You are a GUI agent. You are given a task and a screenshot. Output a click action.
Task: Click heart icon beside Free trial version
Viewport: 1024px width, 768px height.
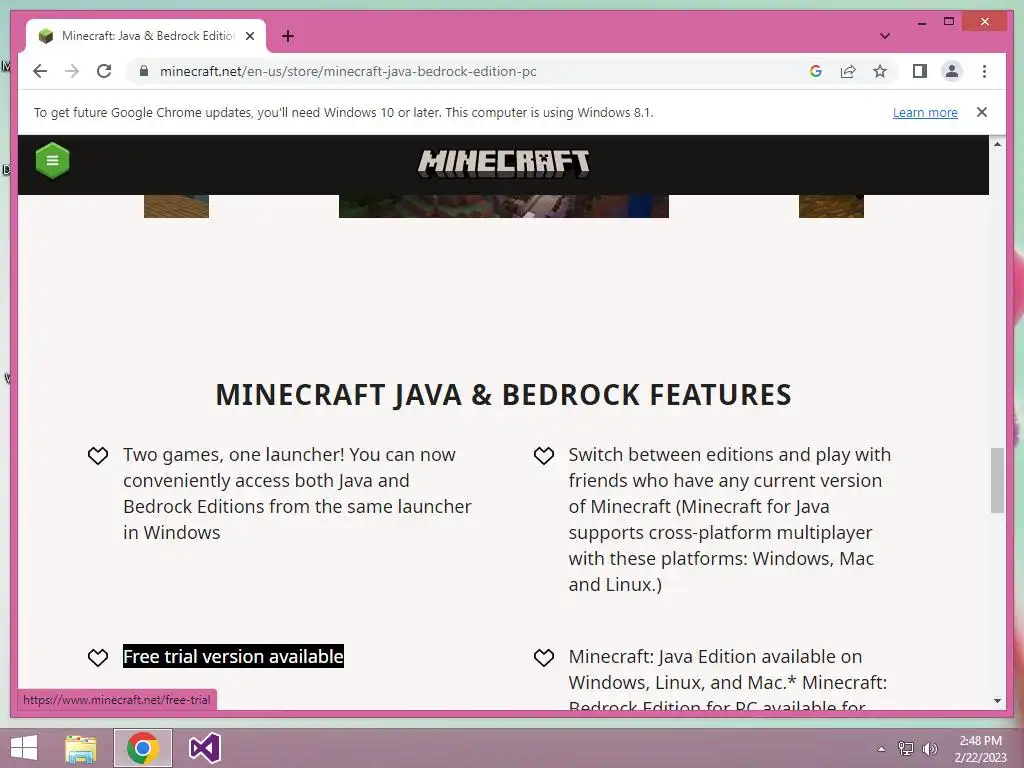(x=98, y=657)
